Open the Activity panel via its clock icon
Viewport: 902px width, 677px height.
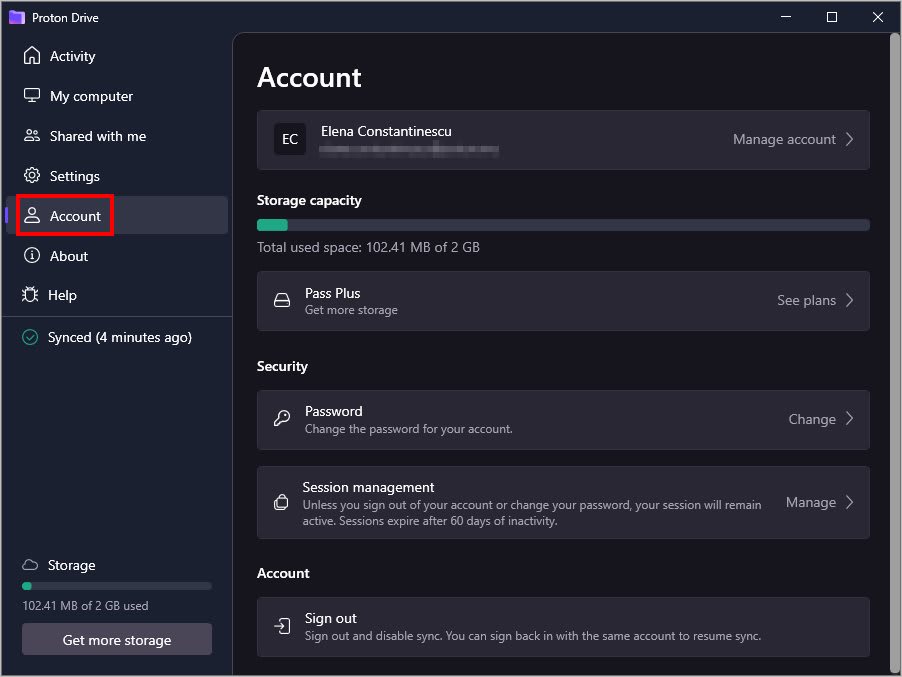(x=32, y=56)
